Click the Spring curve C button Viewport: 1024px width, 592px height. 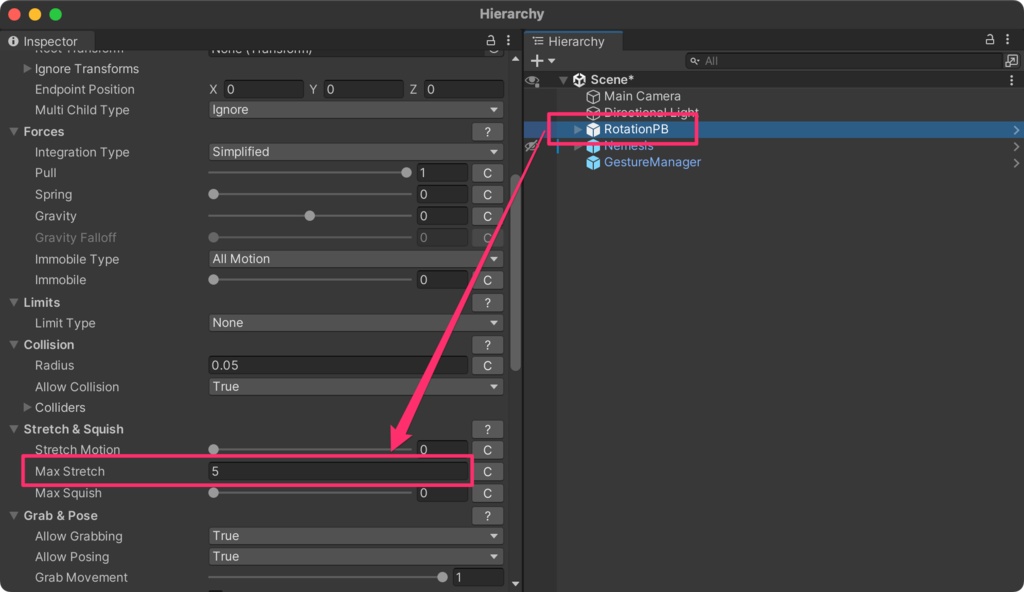[x=487, y=195]
